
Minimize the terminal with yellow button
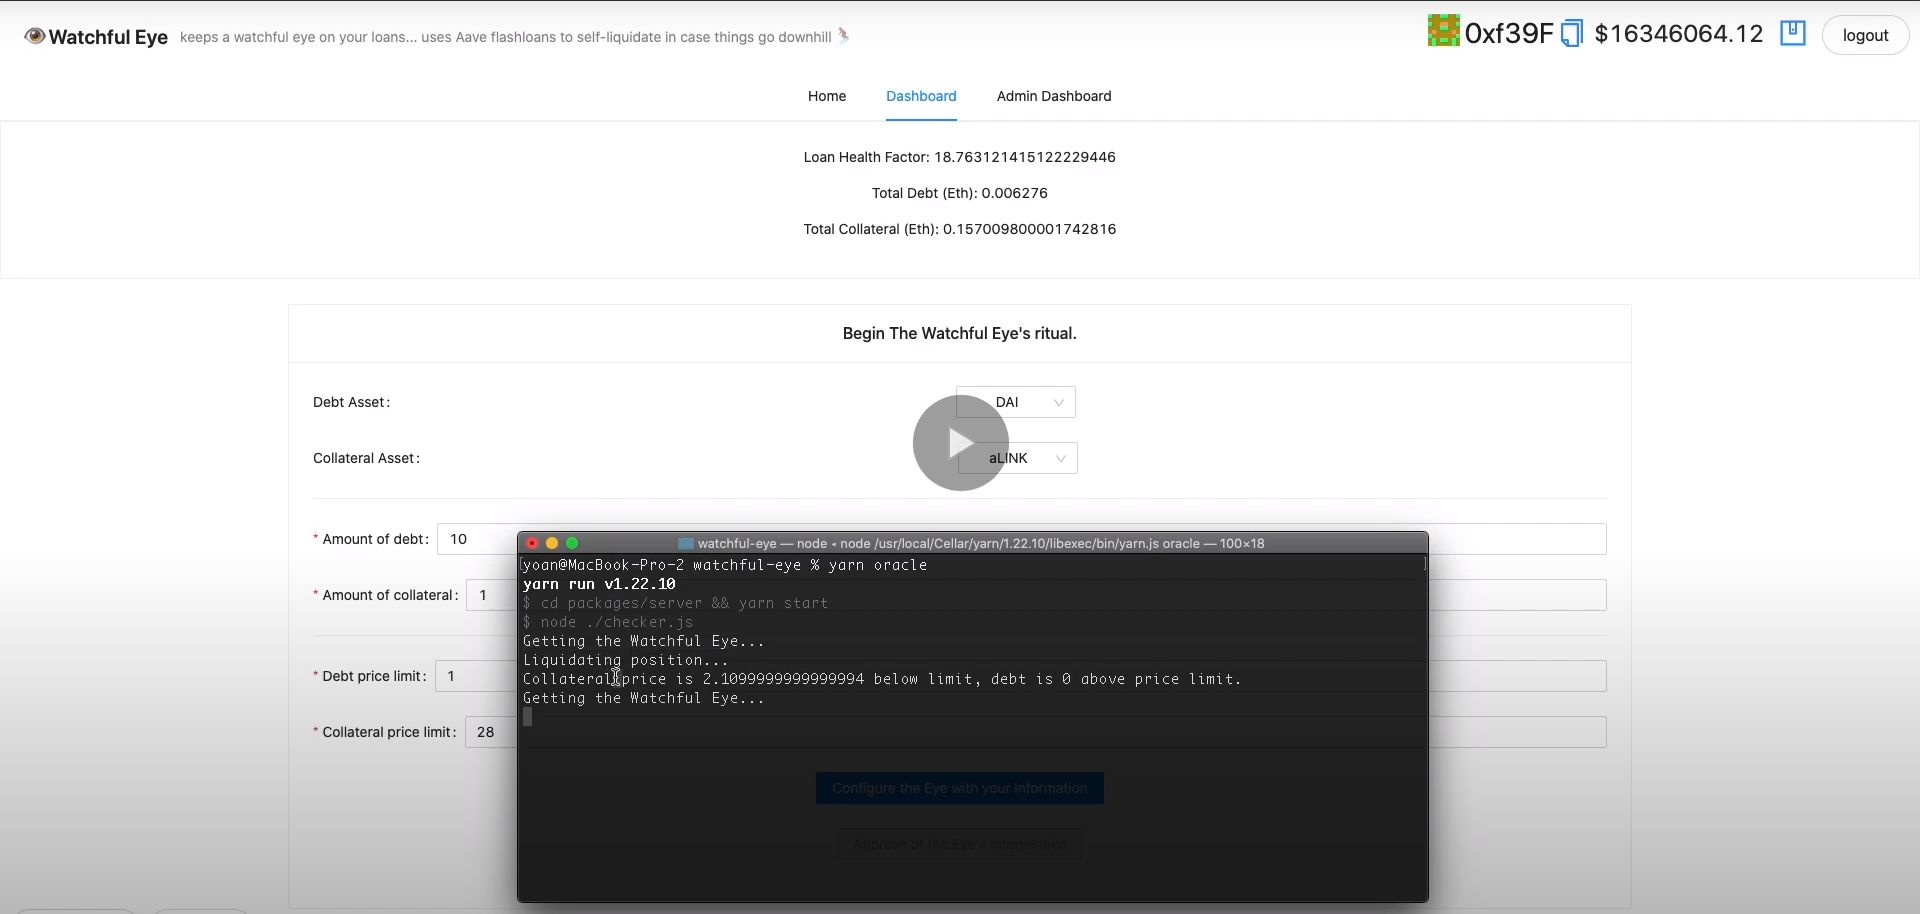(552, 543)
